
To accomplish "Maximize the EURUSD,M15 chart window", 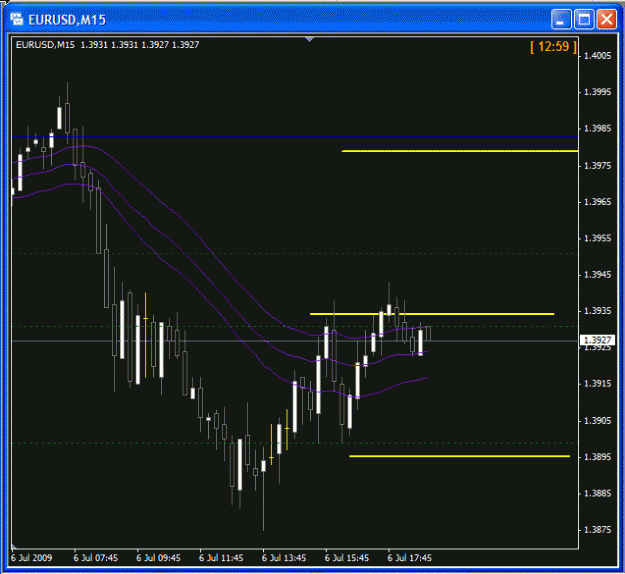I will (584, 19).
